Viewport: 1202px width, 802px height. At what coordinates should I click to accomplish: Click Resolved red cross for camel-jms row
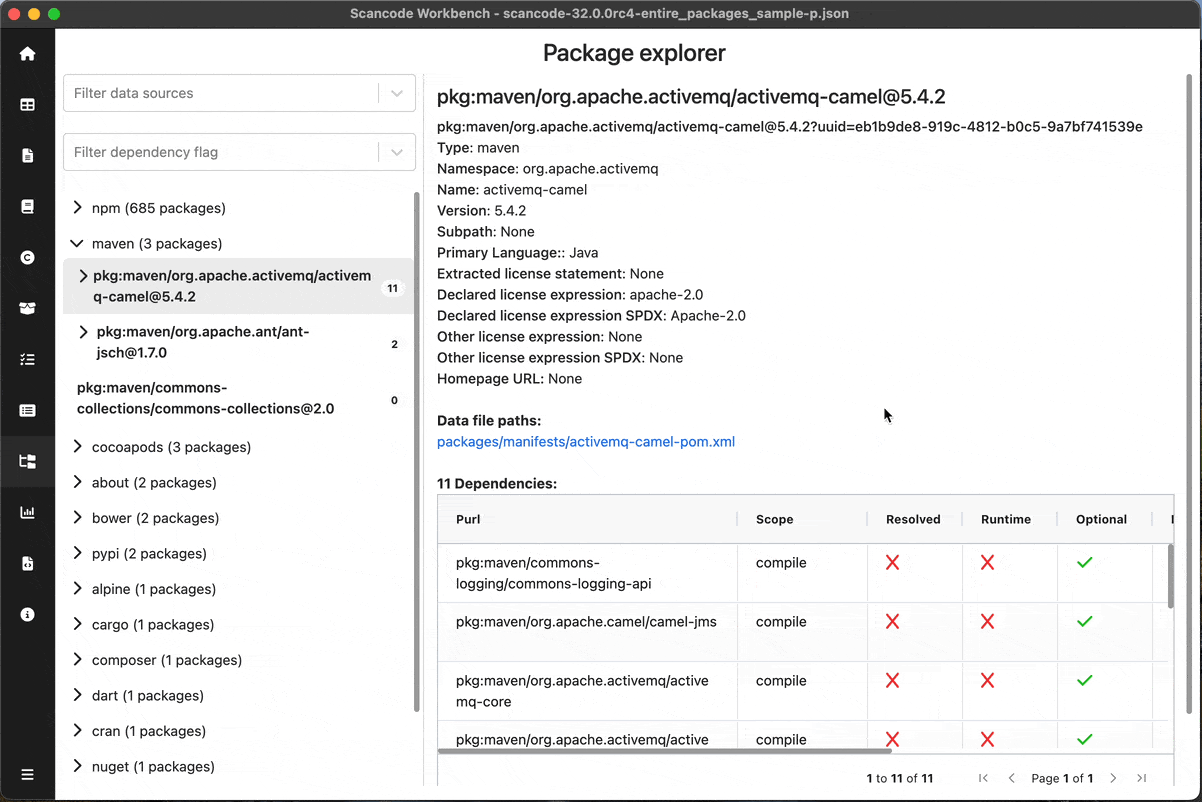click(893, 622)
